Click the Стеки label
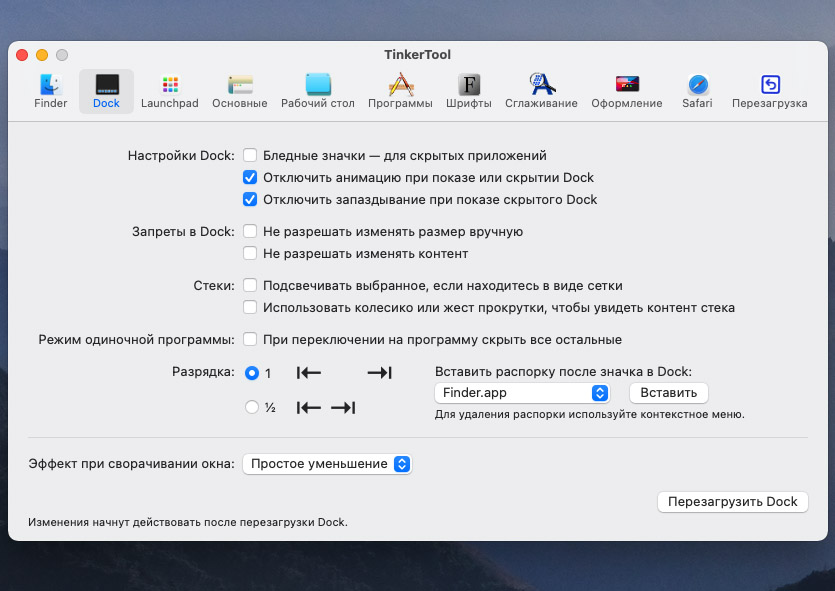Screen dimensions: 835x591 pos(214,286)
